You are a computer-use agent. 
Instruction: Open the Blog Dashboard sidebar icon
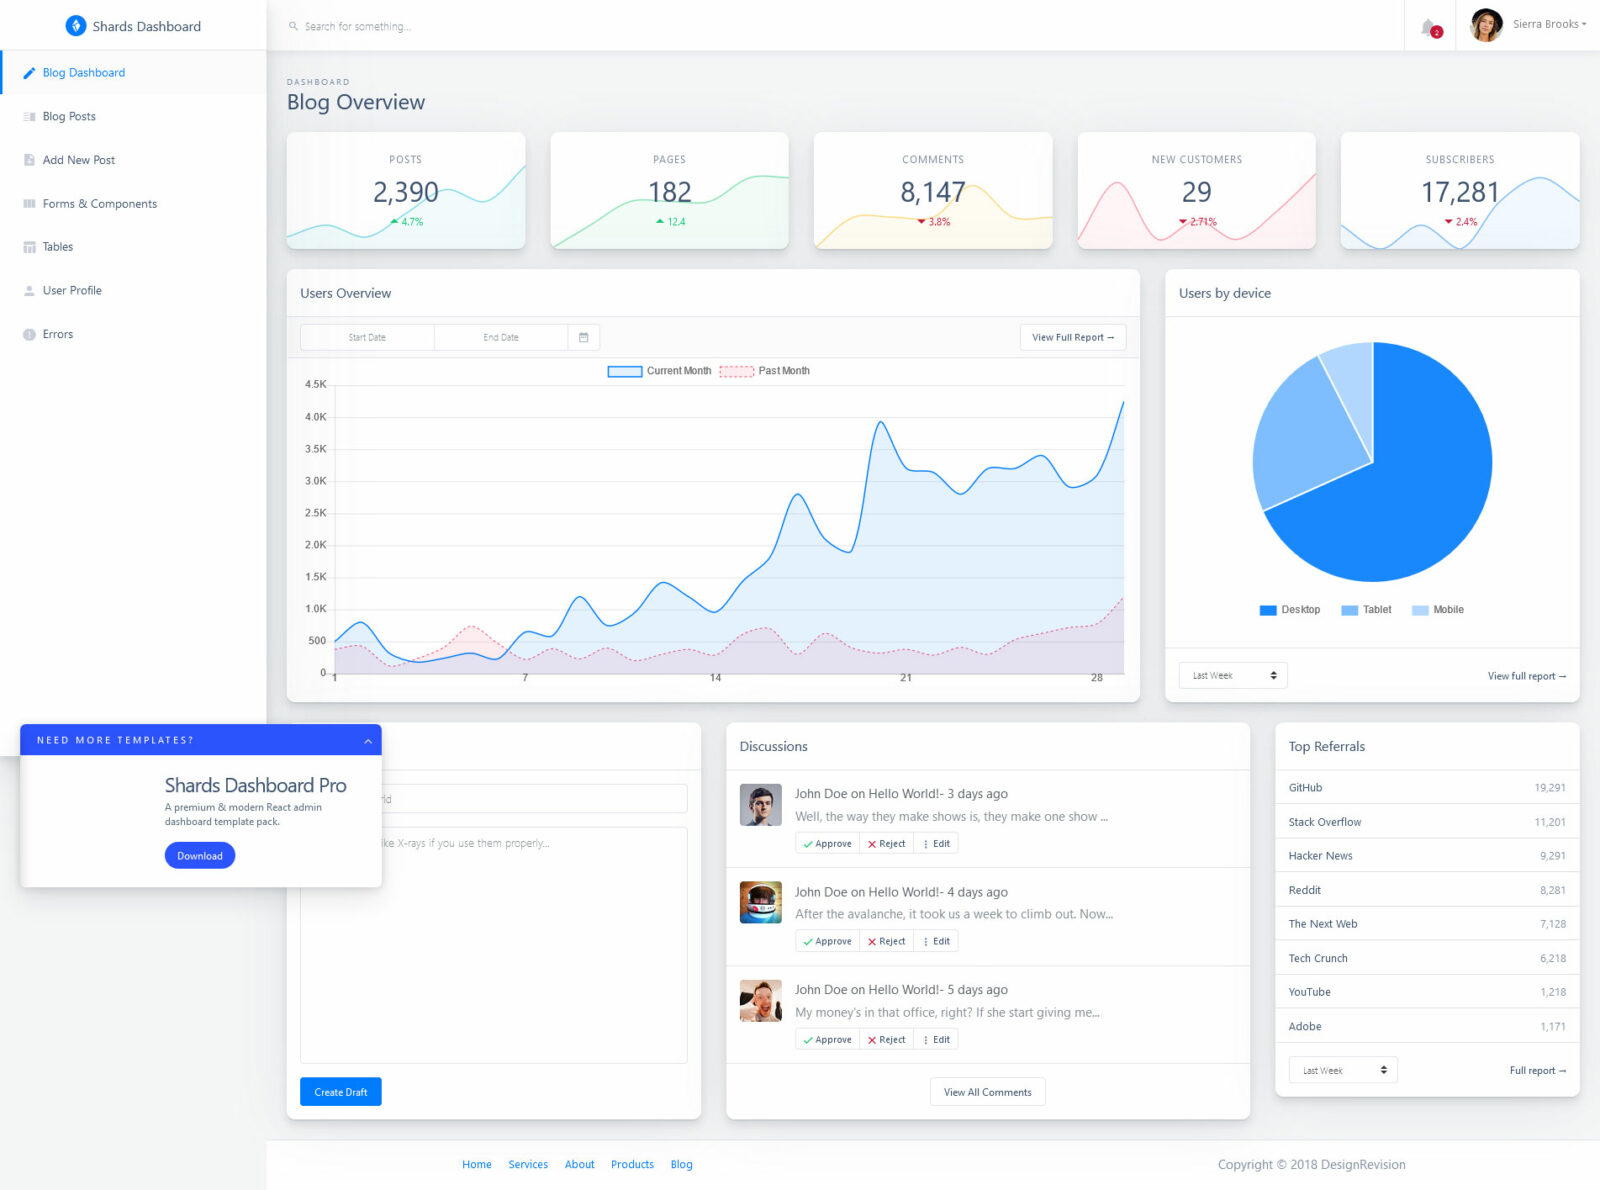pyautogui.click(x=29, y=72)
